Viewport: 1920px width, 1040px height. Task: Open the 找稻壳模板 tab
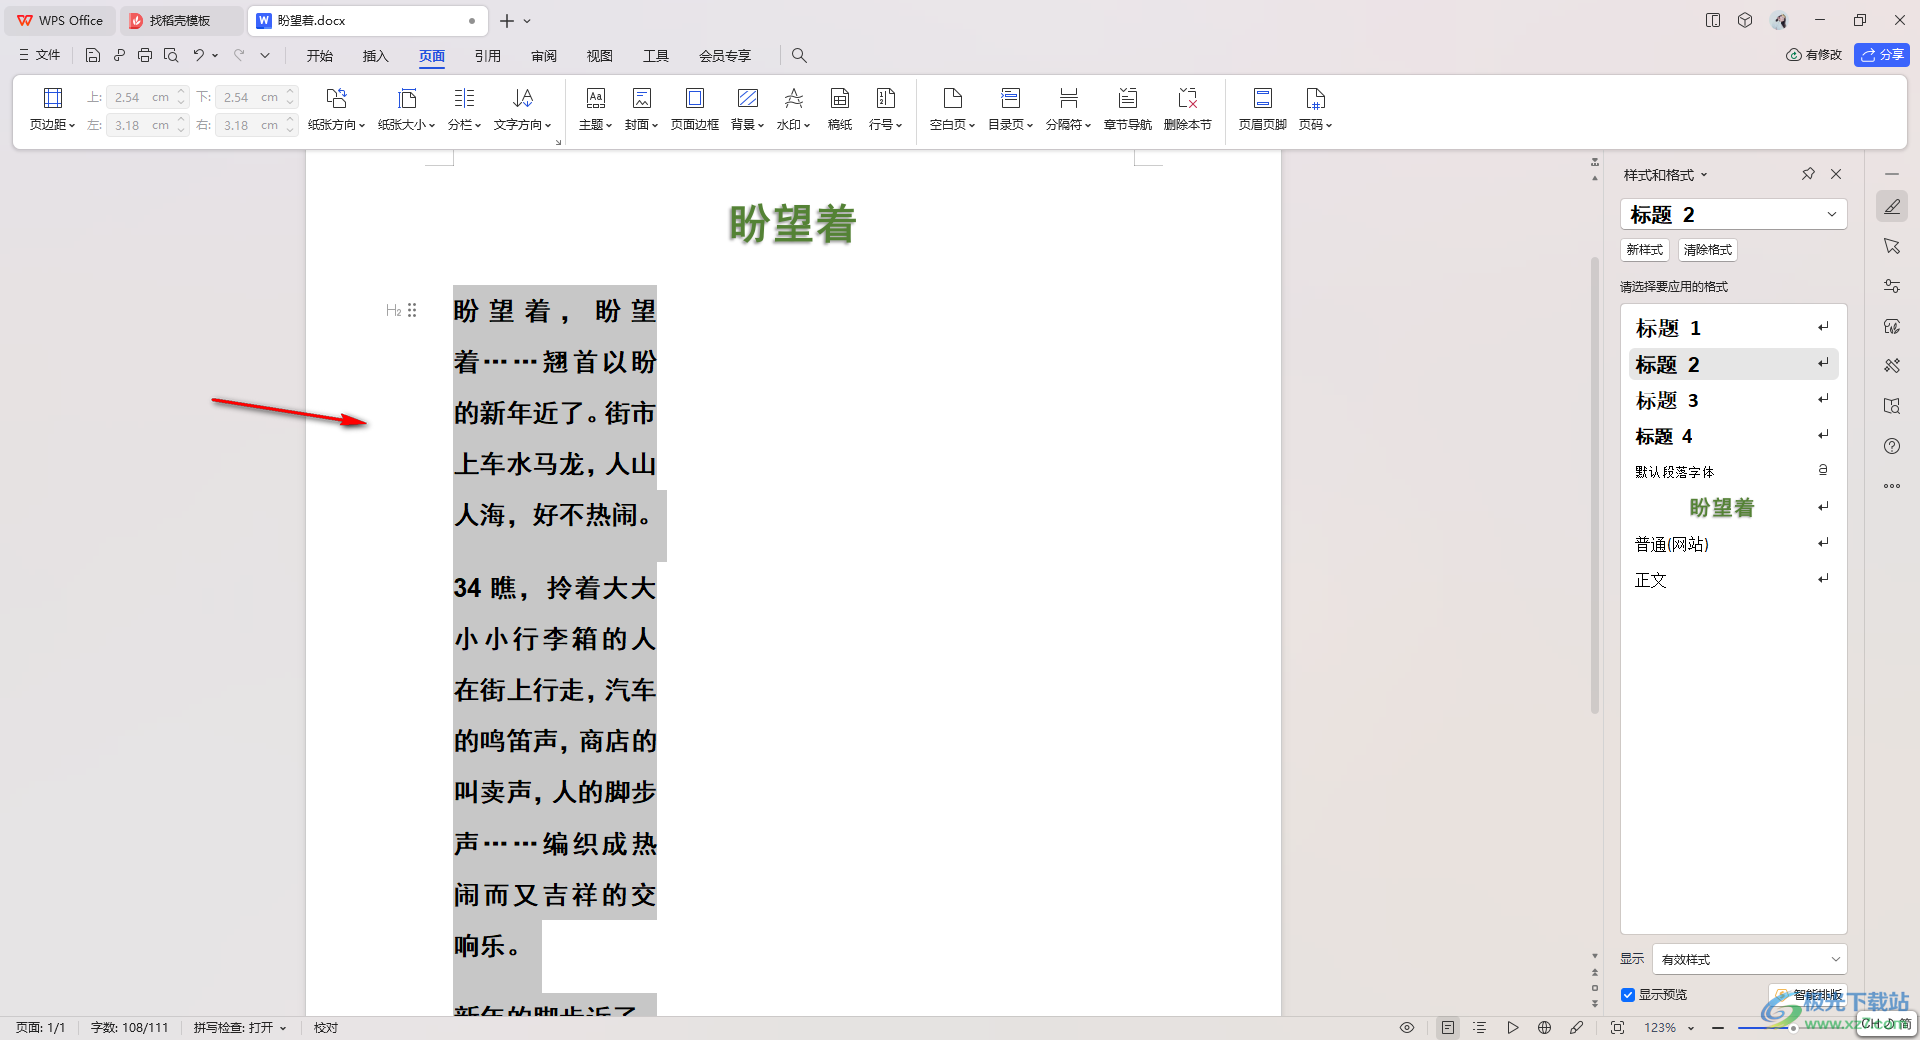click(180, 21)
